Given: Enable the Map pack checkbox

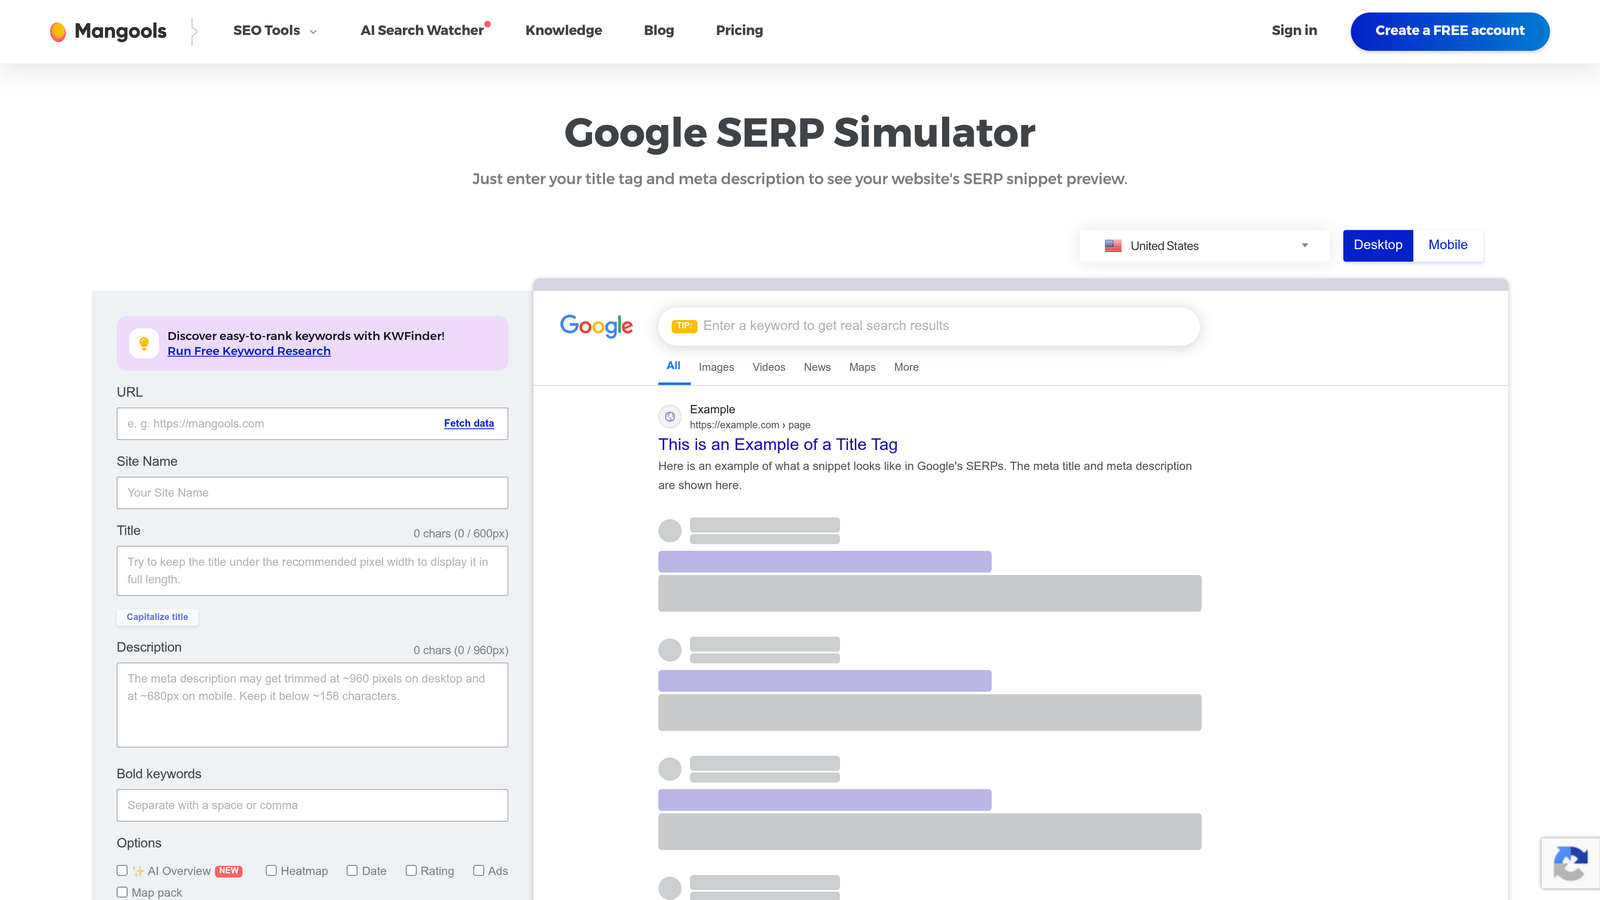Looking at the screenshot, I should 122,892.
